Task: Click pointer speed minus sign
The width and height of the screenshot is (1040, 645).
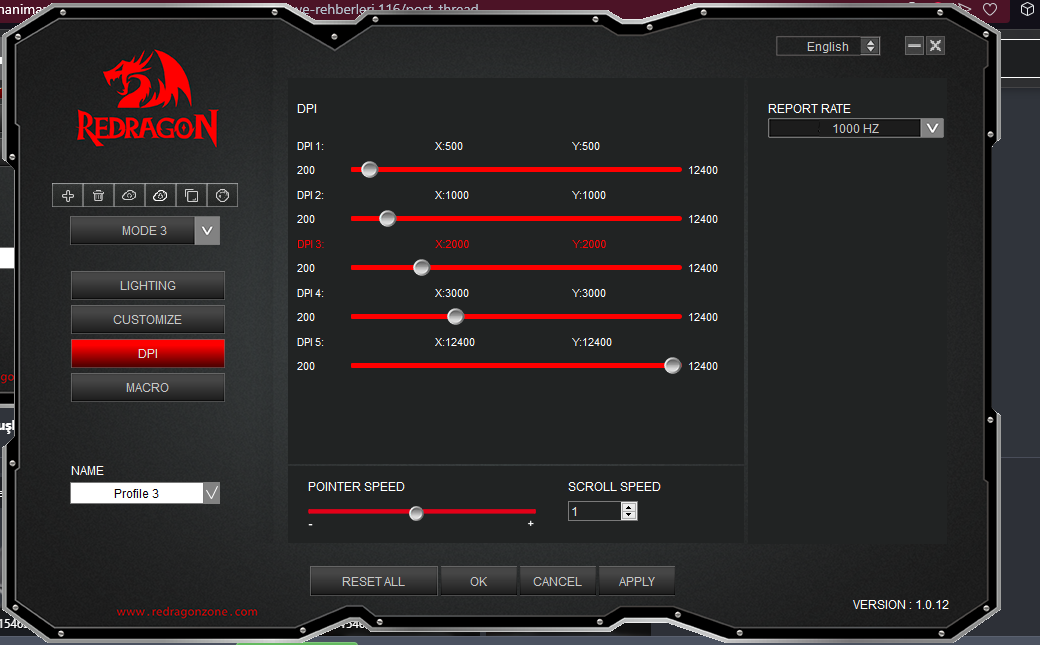Action: coord(310,525)
